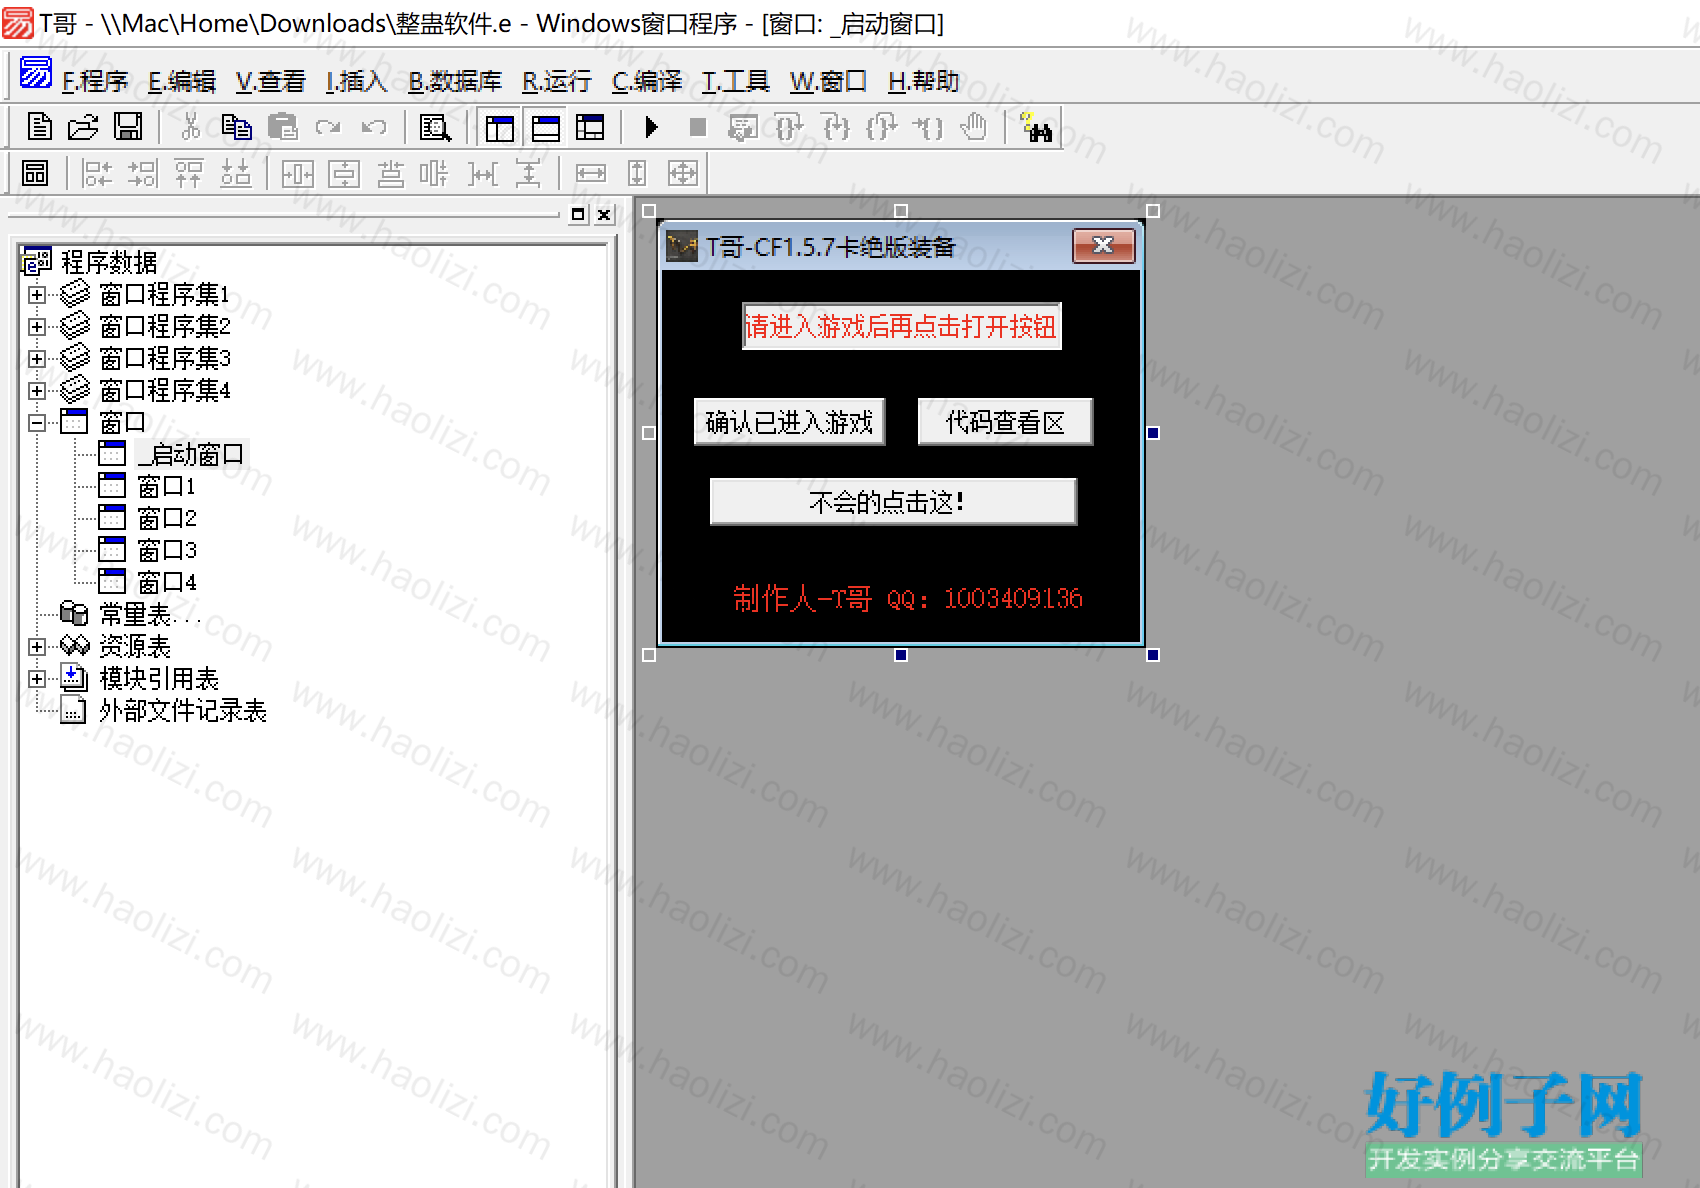Screen dimensions: 1700x1188
Task: Open the C.编译 menu
Action: tap(647, 81)
